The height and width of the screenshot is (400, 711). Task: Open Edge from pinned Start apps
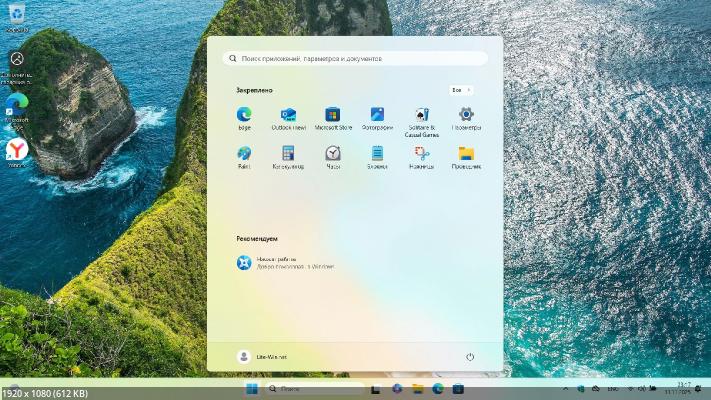tap(244, 116)
